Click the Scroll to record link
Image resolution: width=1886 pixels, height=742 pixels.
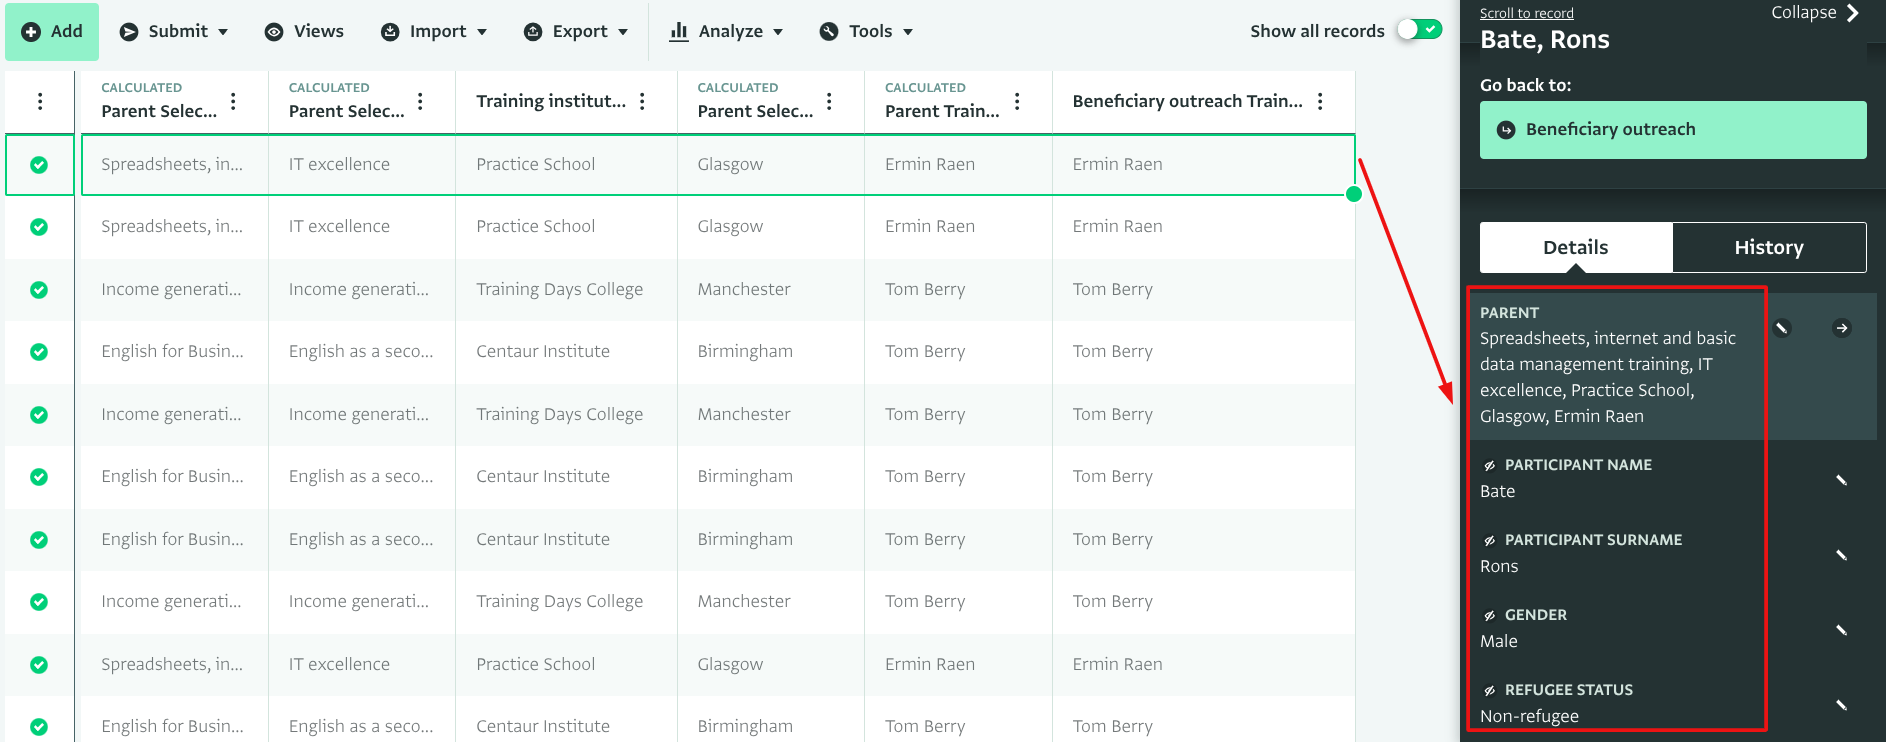tap(1526, 13)
